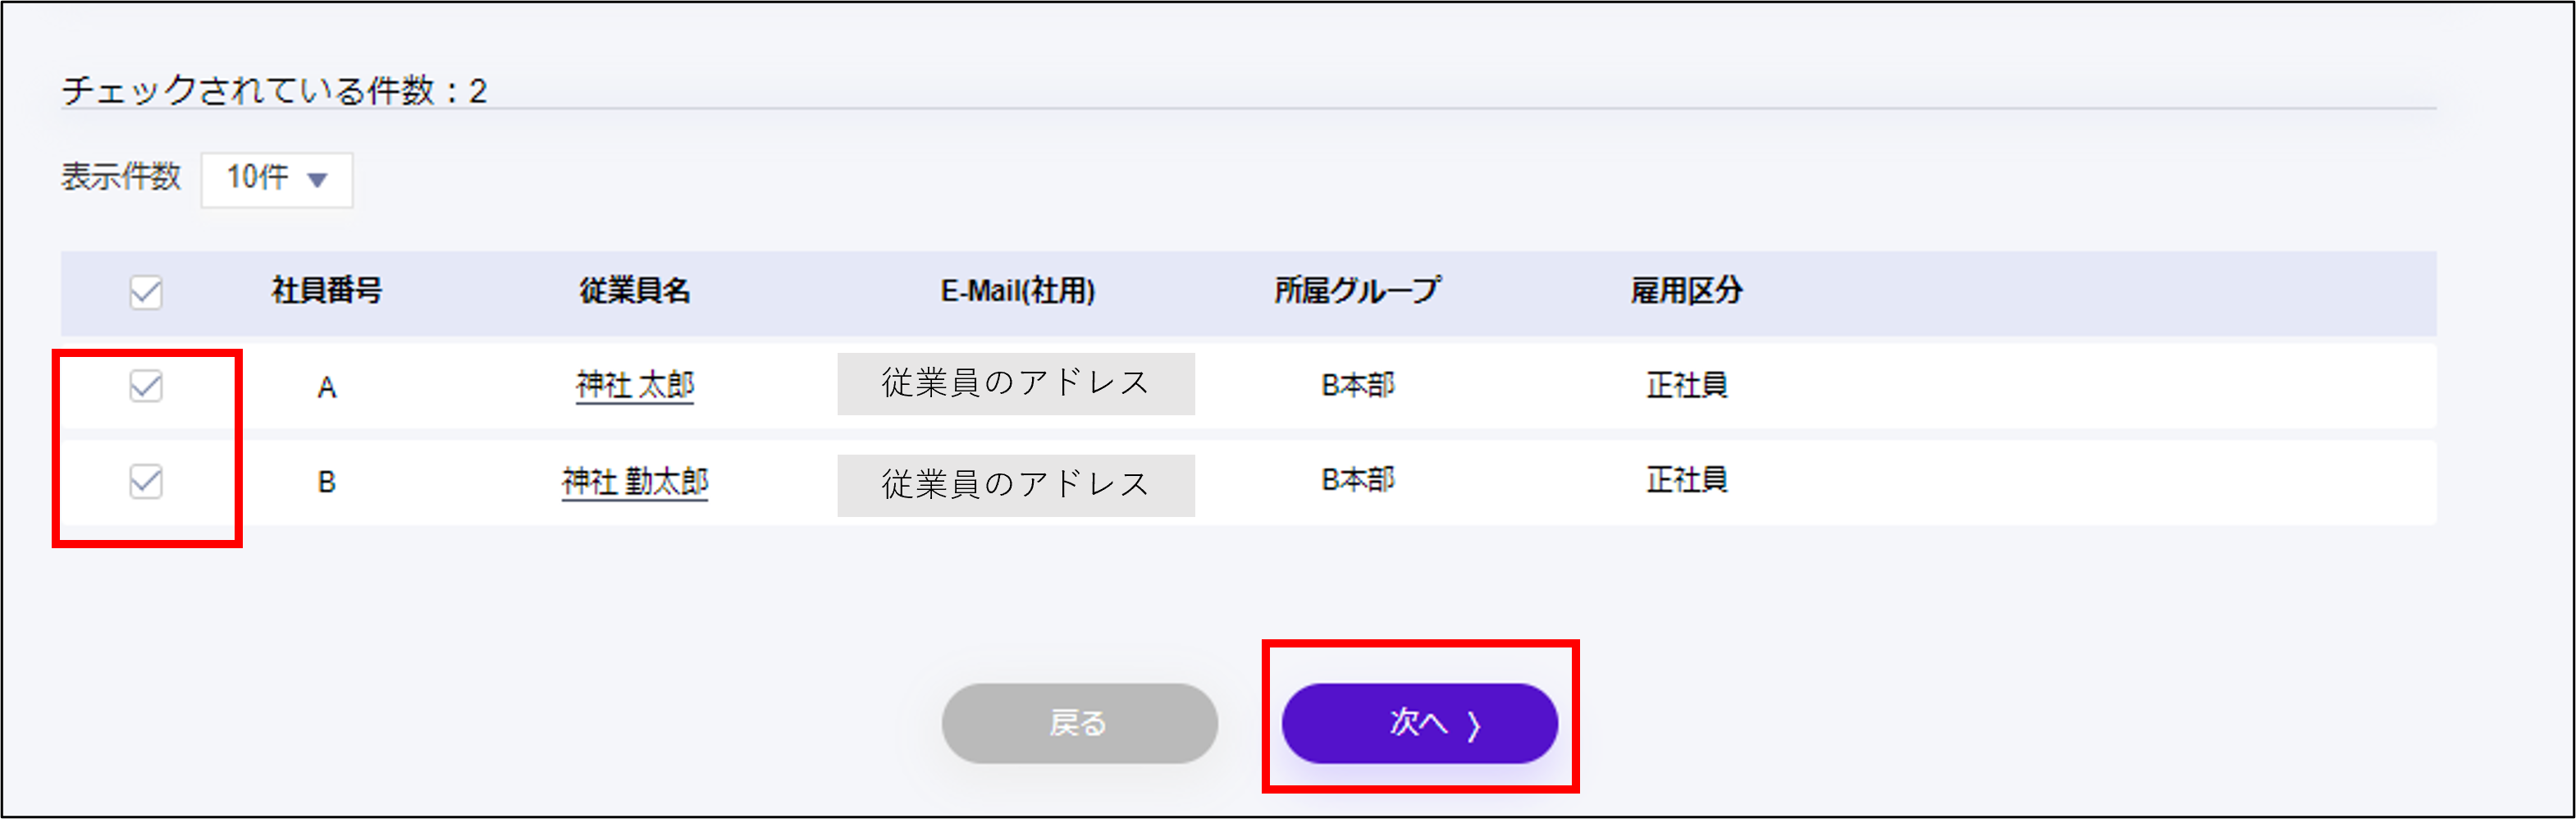
Task: Click the 正社員 cell in 神社 勤太郎's row
Action: [1687, 480]
